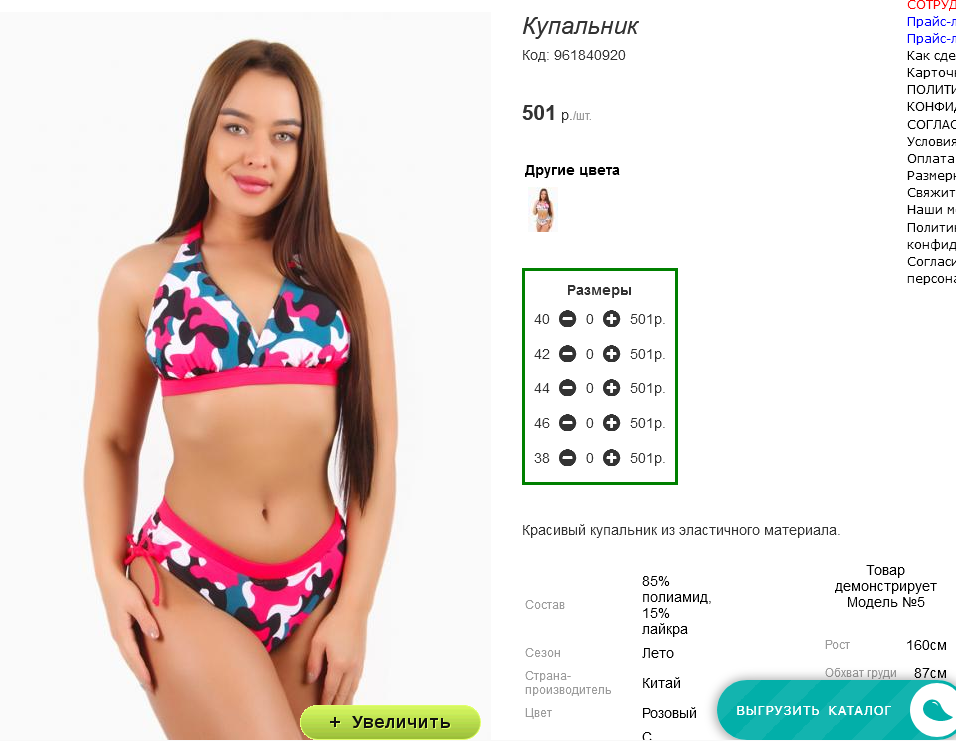
Task: Decrease quantity for size 40
Action: pyautogui.click(x=567, y=319)
